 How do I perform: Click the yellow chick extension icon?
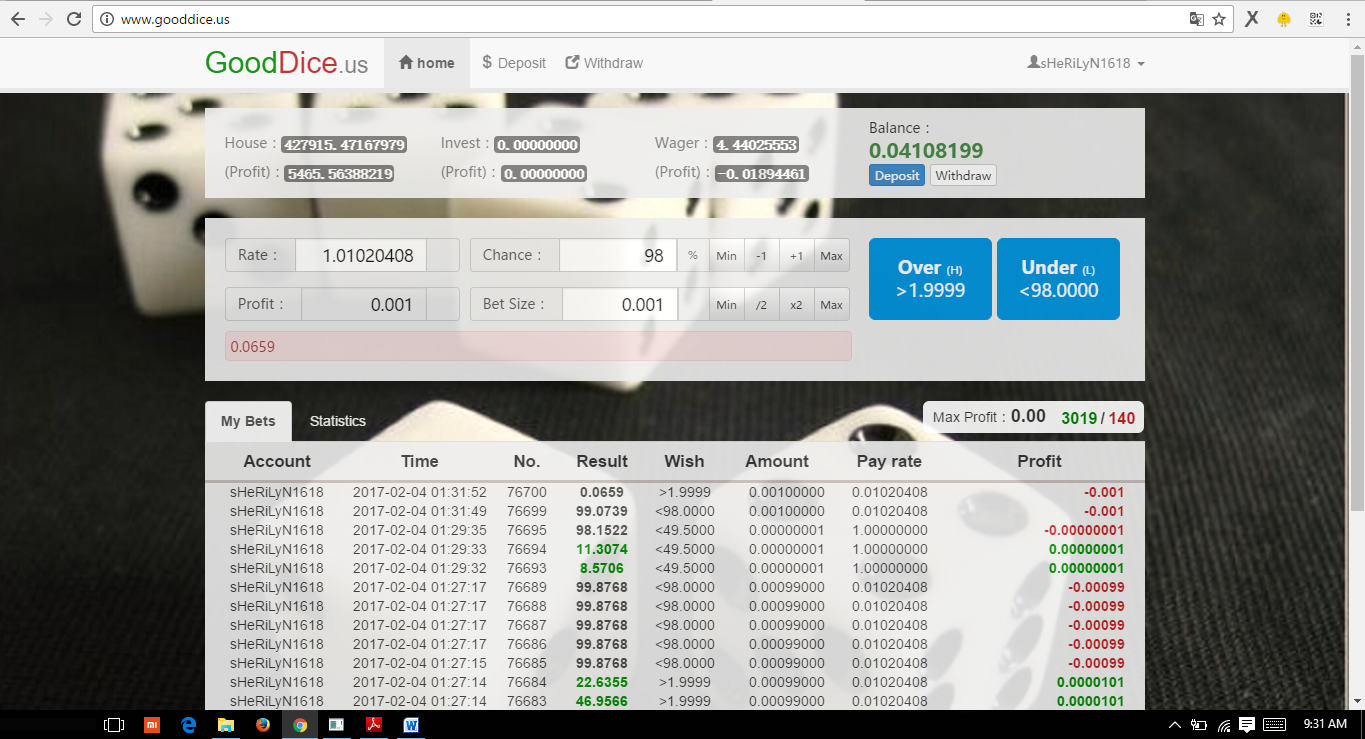click(1284, 19)
